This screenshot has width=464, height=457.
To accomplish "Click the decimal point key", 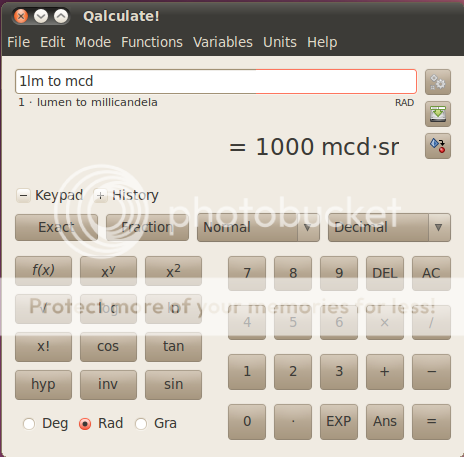I will (x=293, y=422).
